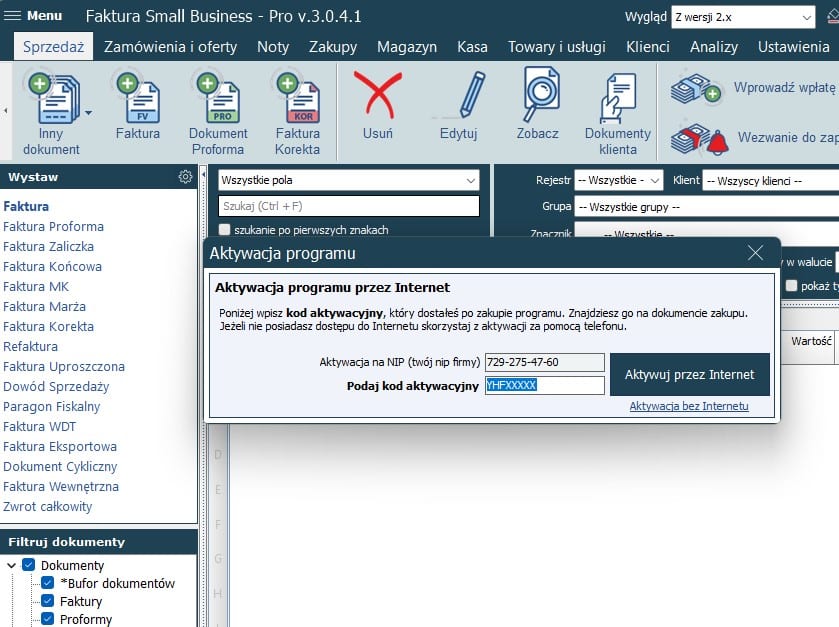Viewport: 839px width, 627px height.
Task: Click Aktywacja bez Internetu link
Action: click(689, 406)
